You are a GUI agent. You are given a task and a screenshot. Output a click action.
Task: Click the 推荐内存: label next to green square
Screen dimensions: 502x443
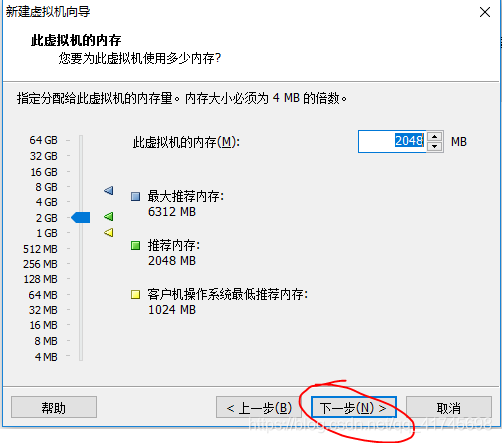coord(174,245)
